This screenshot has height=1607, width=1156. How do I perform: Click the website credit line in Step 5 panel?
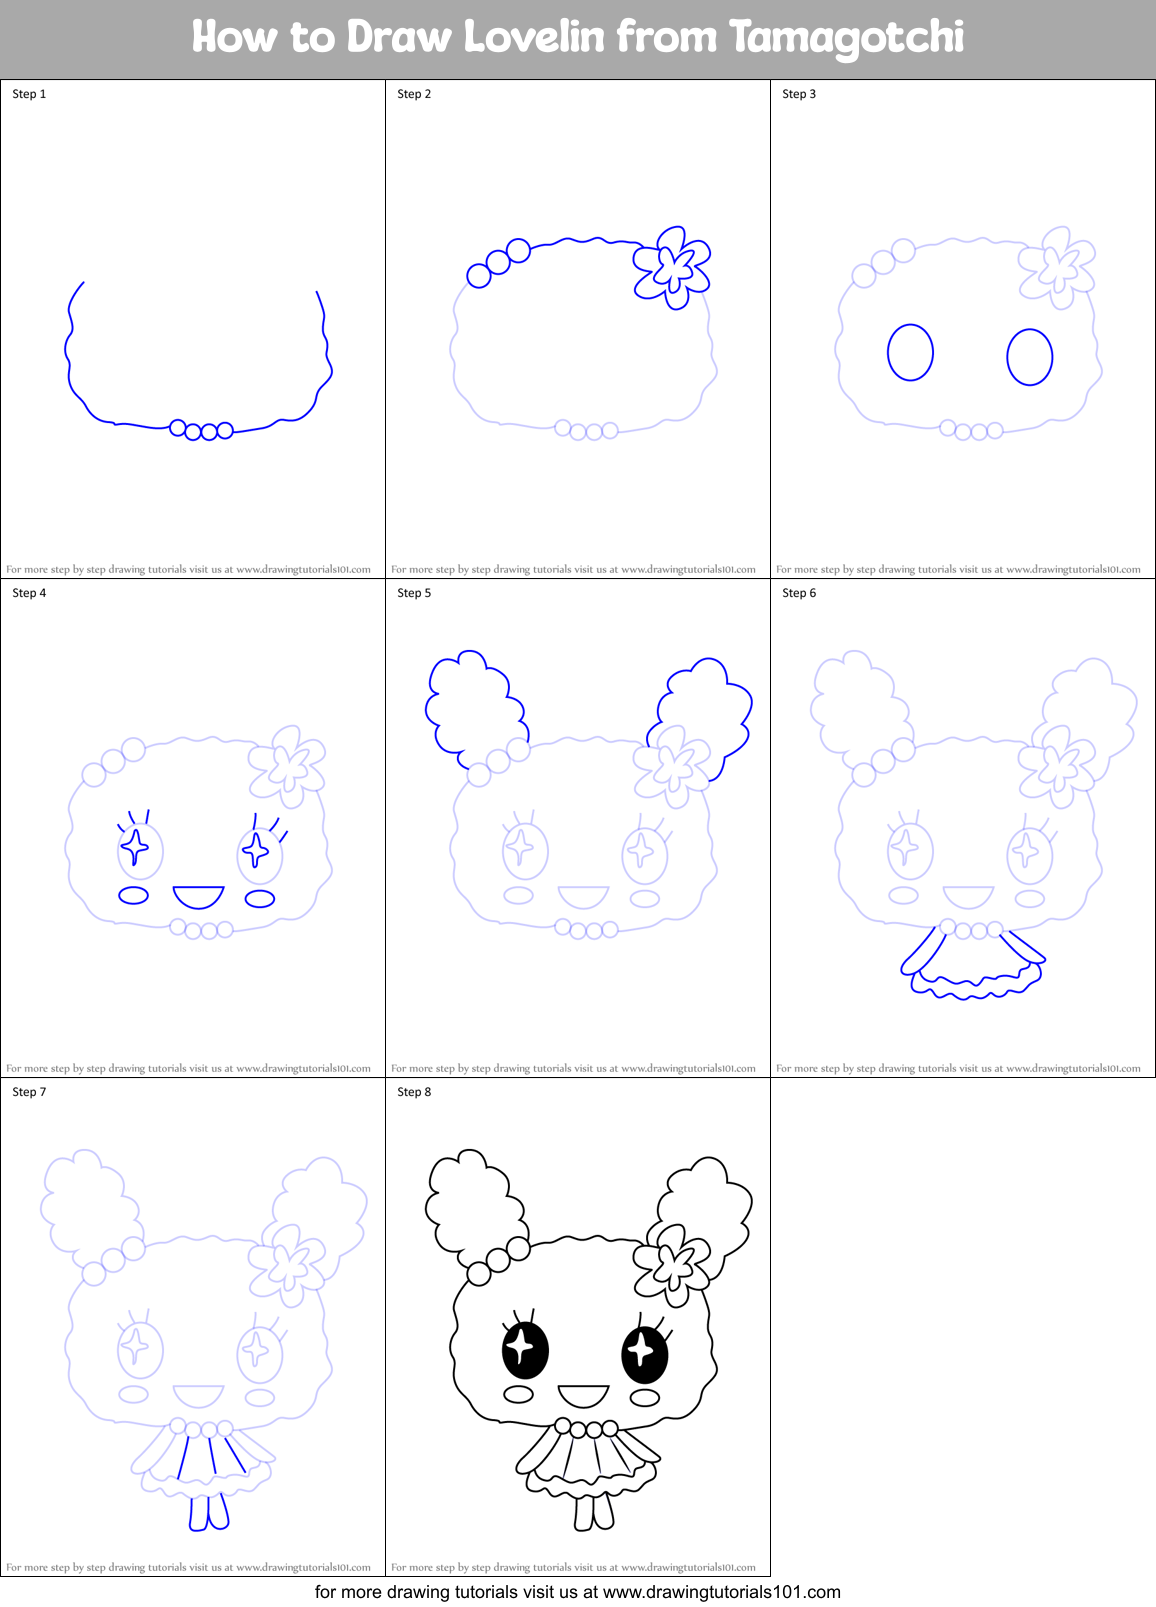[x=573, y=1068]
